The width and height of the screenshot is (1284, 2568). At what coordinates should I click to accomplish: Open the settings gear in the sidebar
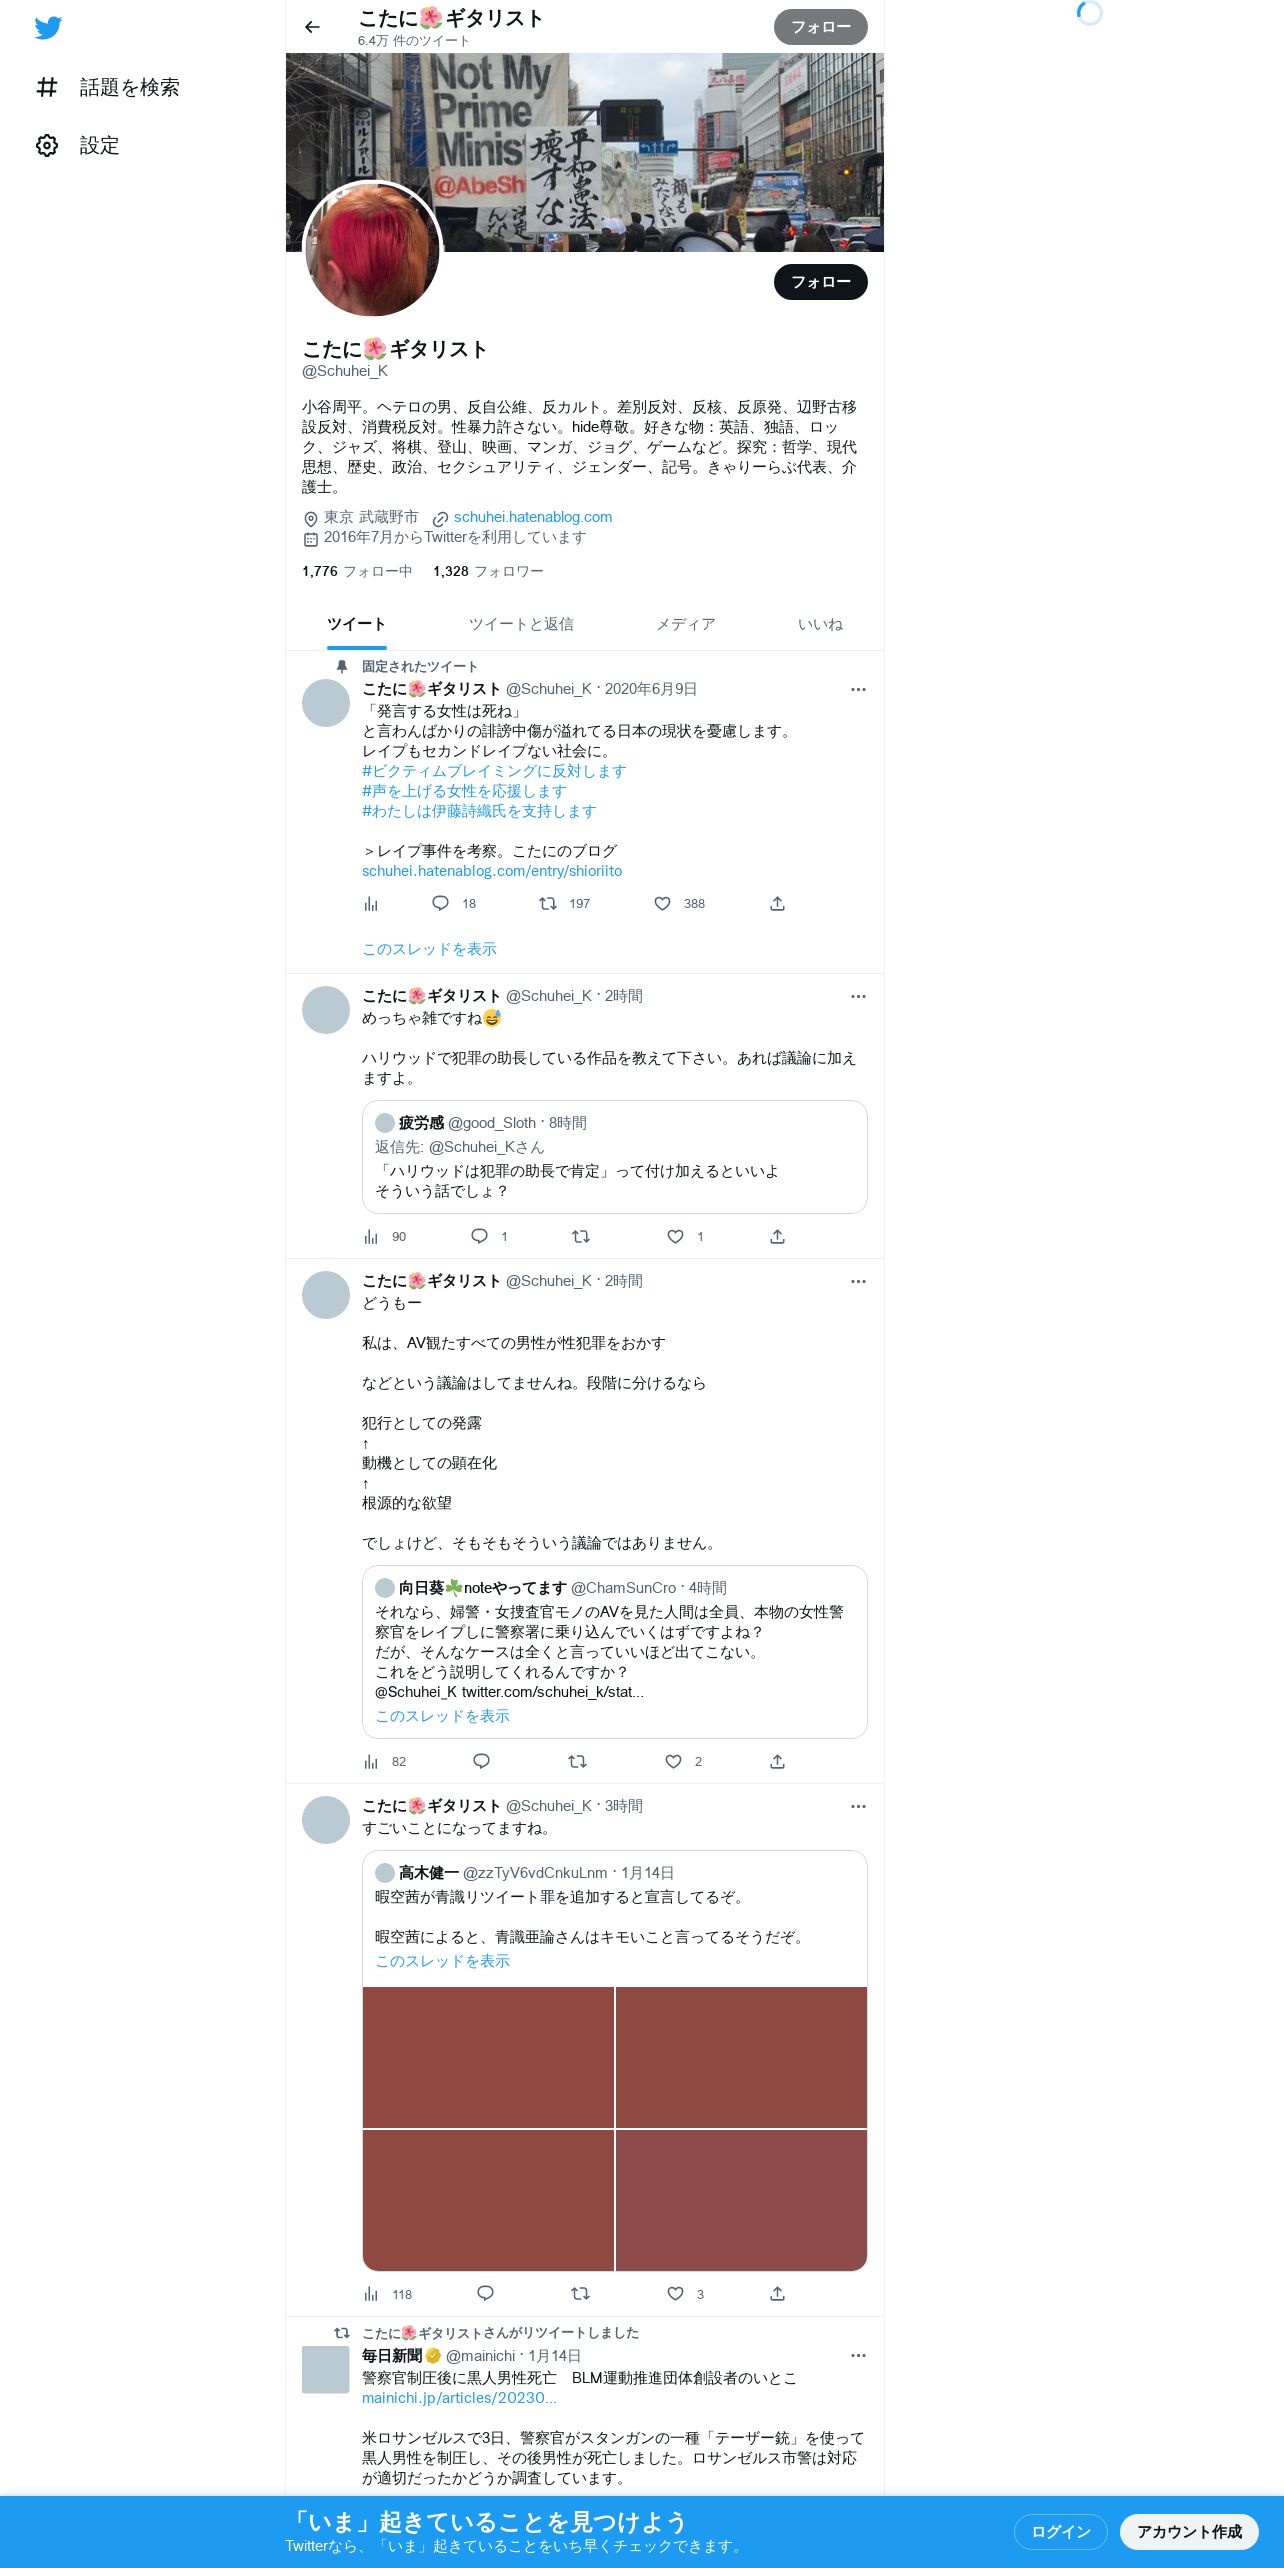click(47, 146)
